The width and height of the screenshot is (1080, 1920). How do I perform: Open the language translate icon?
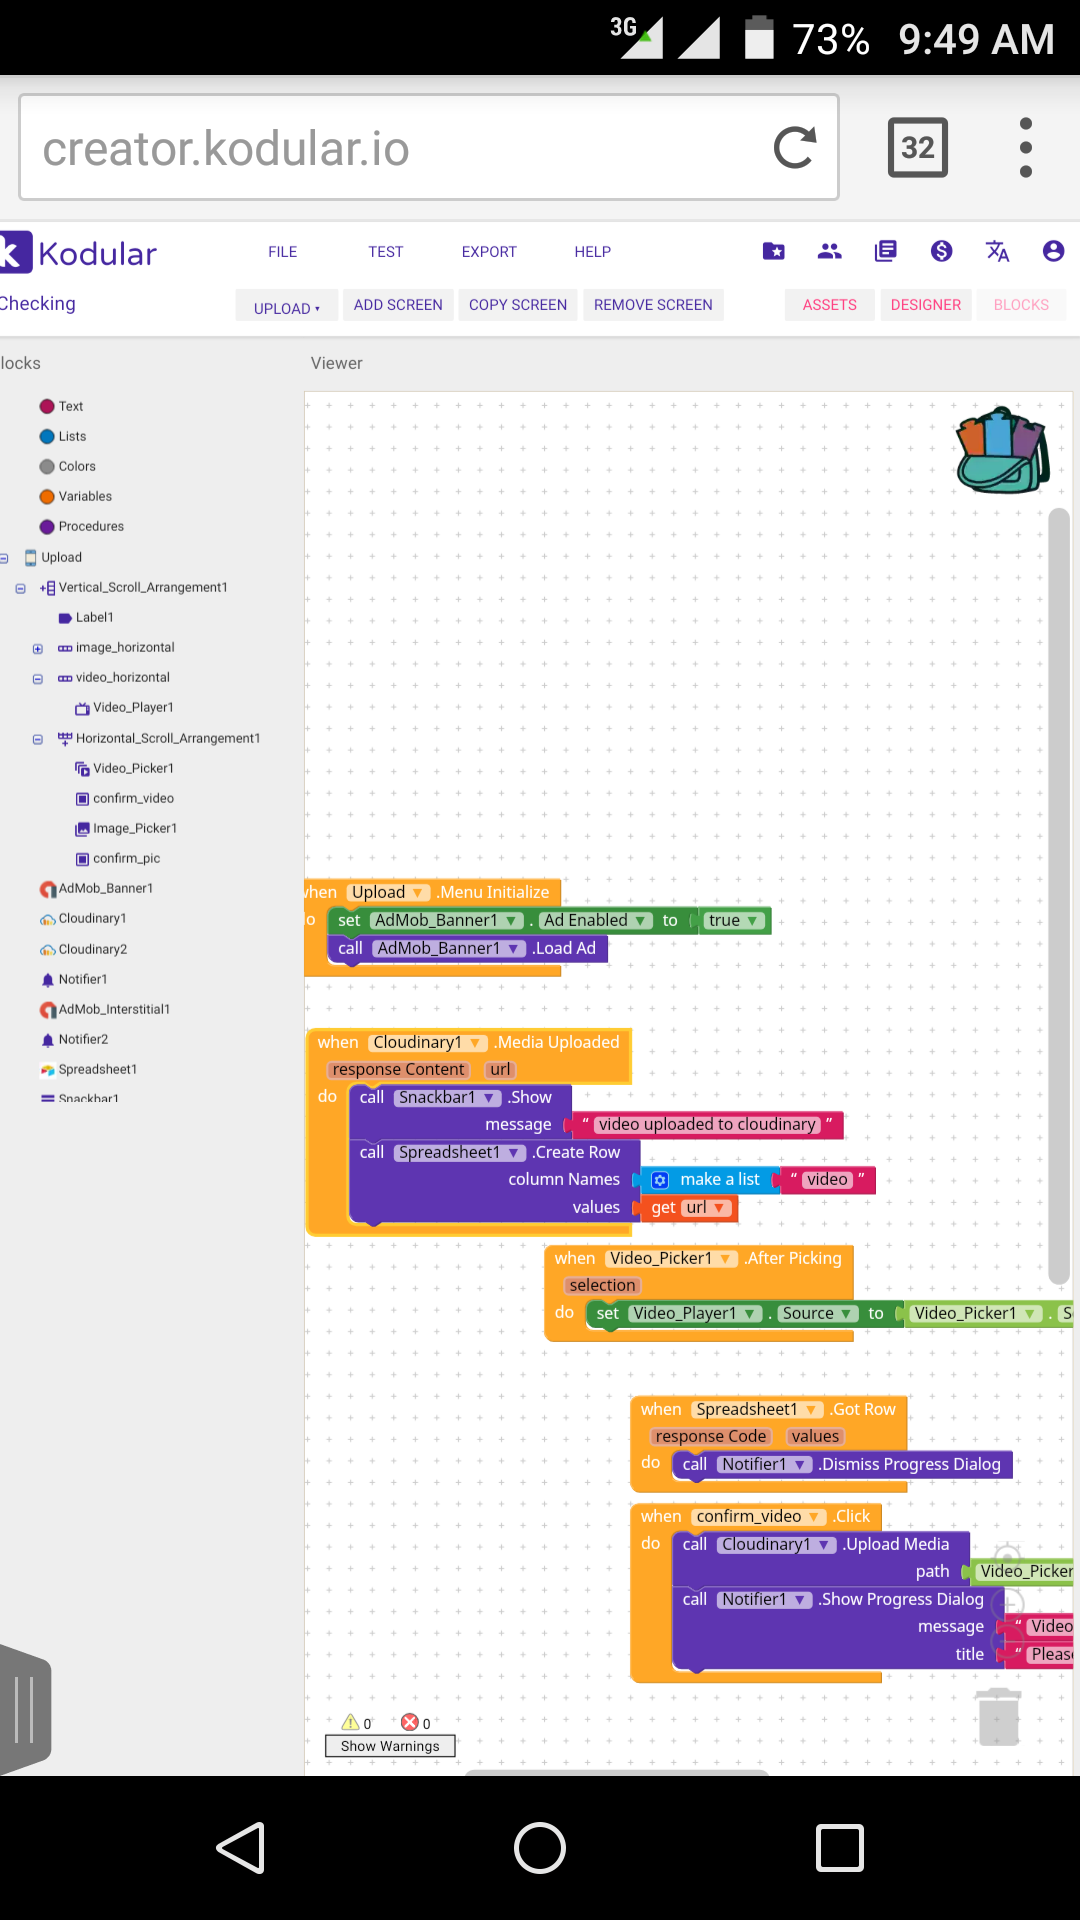point(998,251)
